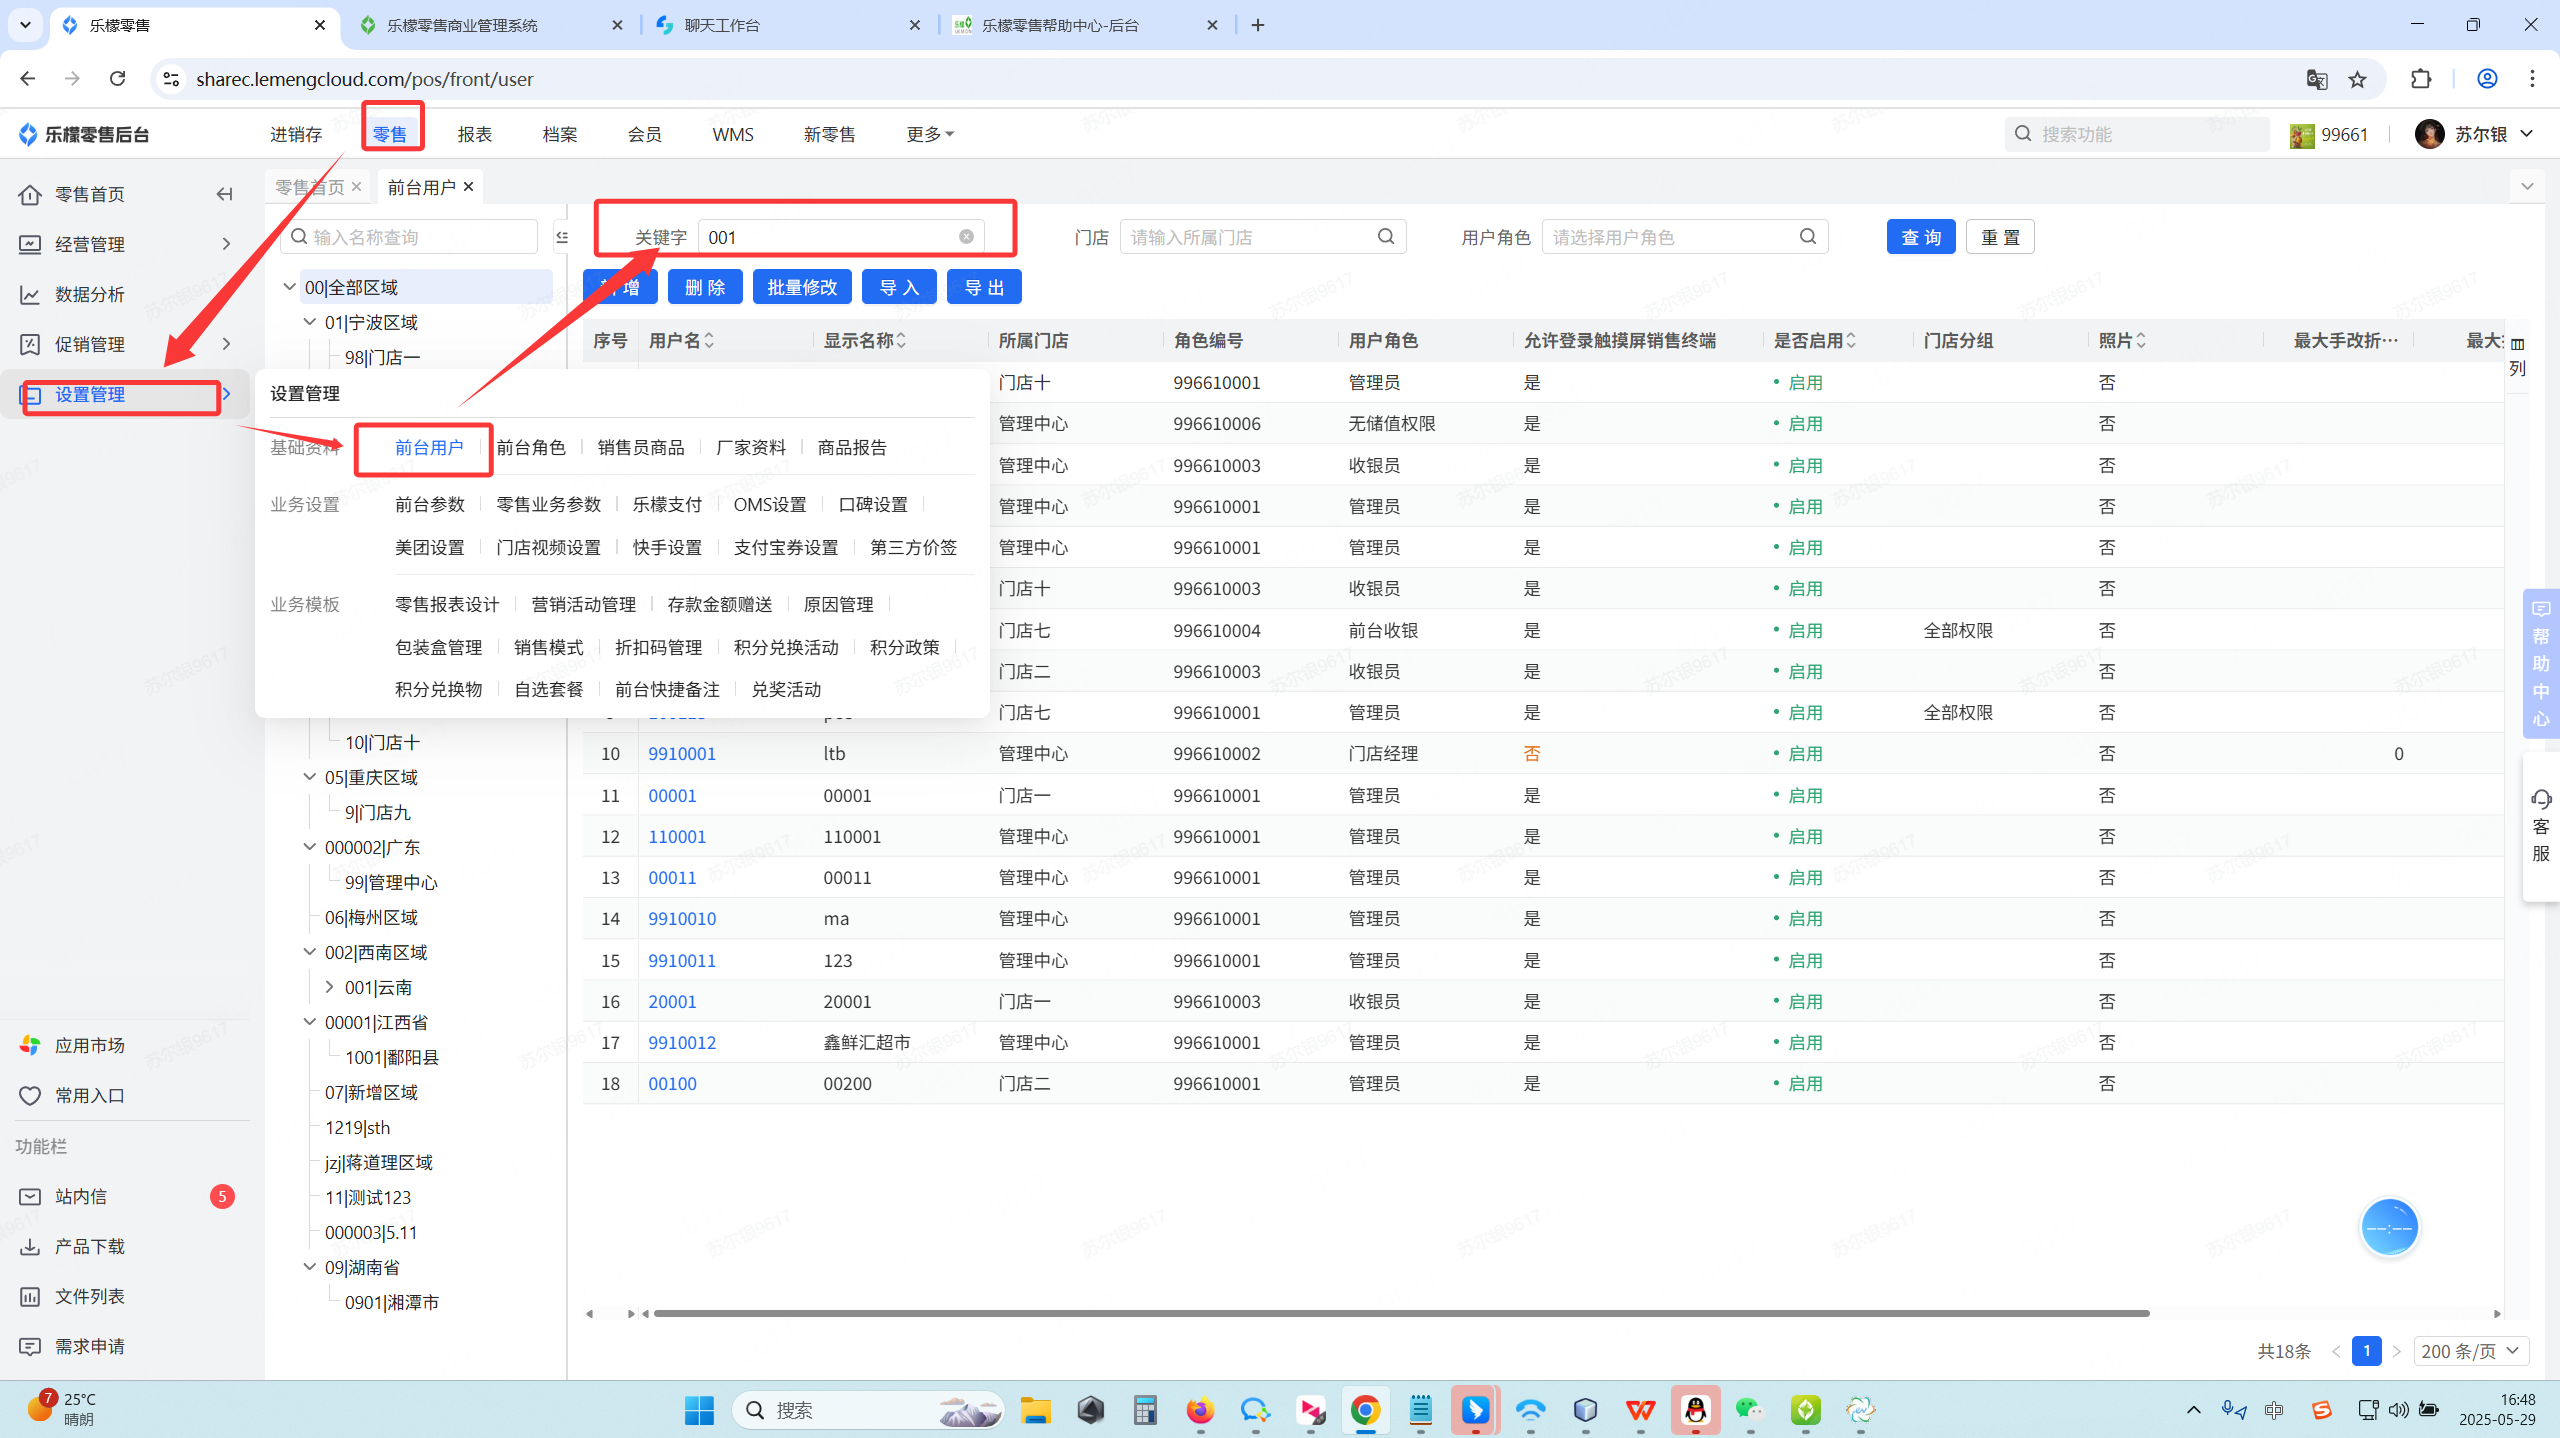Open user 9910012 link
2560x1438 pixels.
coord(682,1042)
